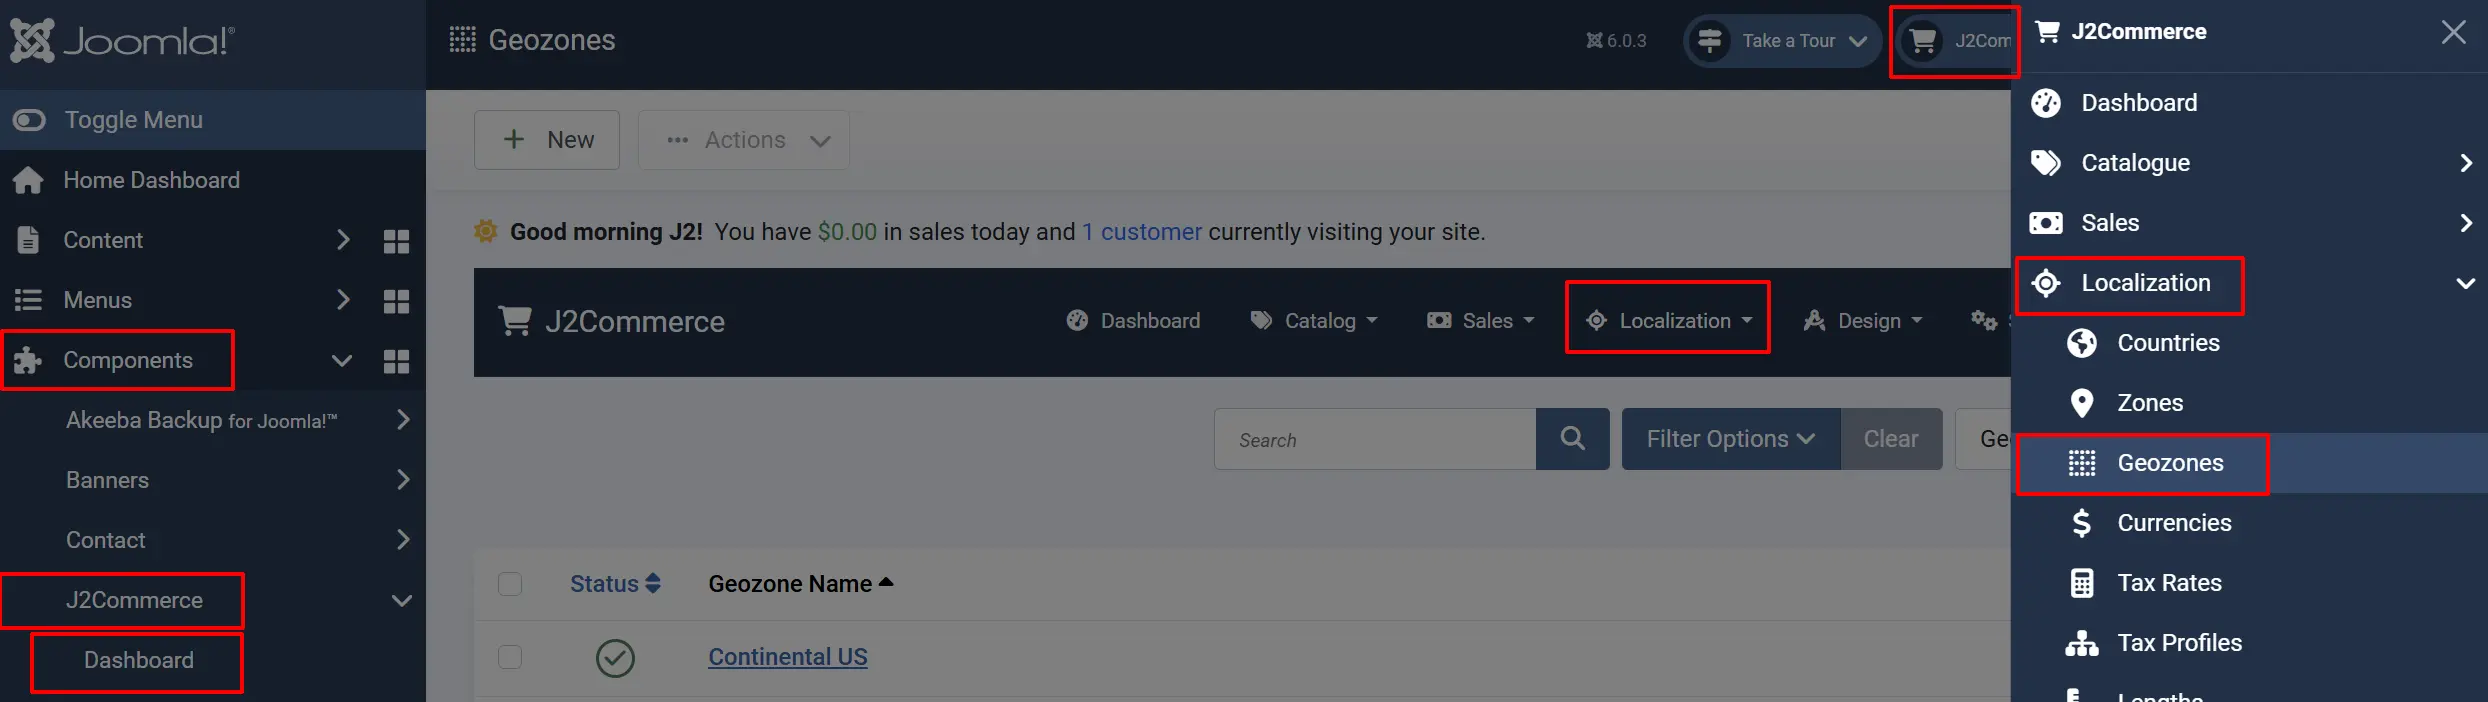Check the Continental US row checkbox
This screenshot has width=2488, height=702.
click(x=510, y=657)
